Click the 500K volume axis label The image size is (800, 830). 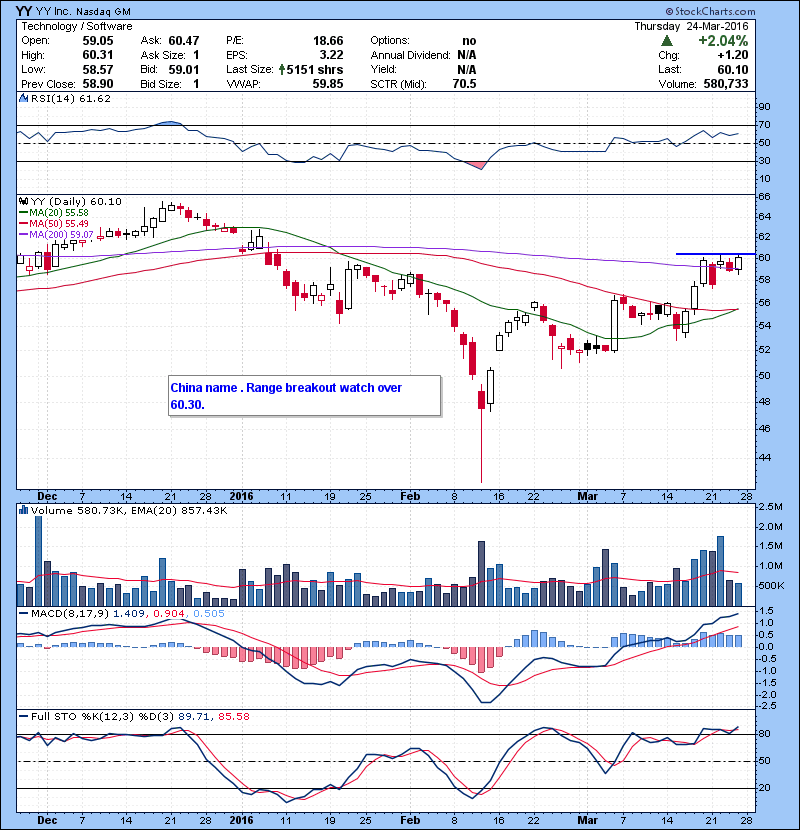point(771,585)
